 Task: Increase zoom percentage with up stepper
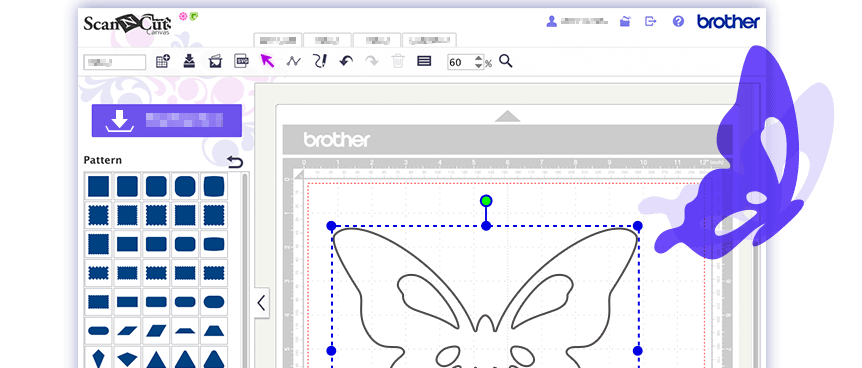(479, 58)
